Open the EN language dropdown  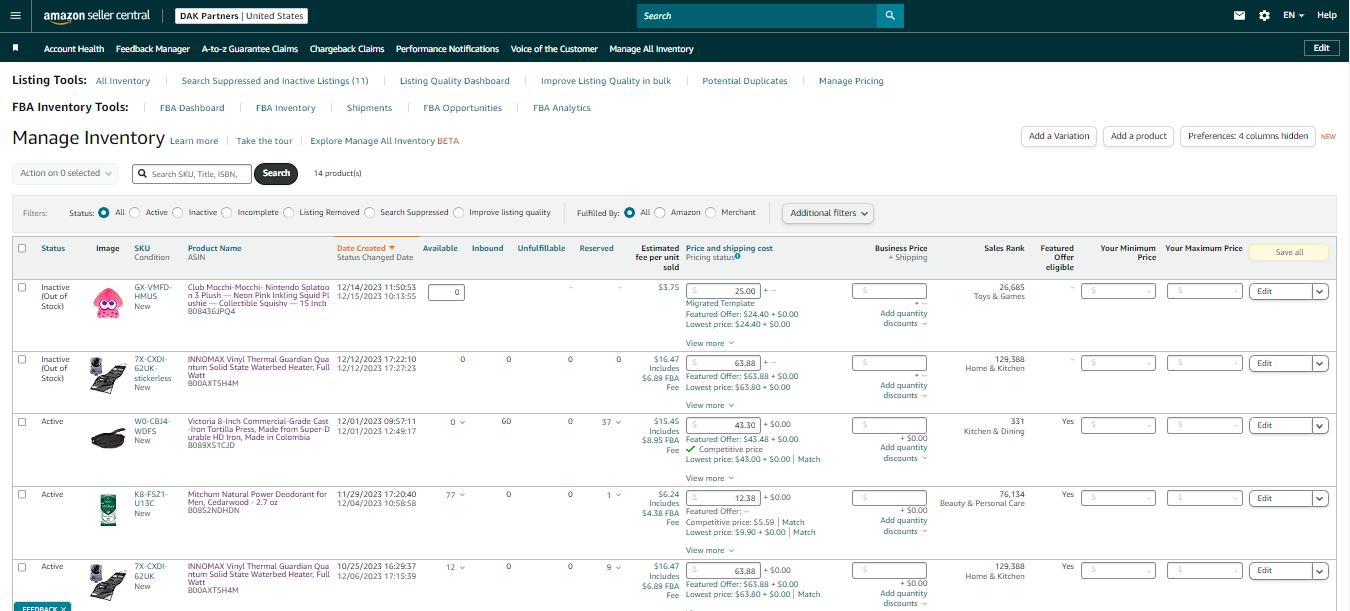1294,15
